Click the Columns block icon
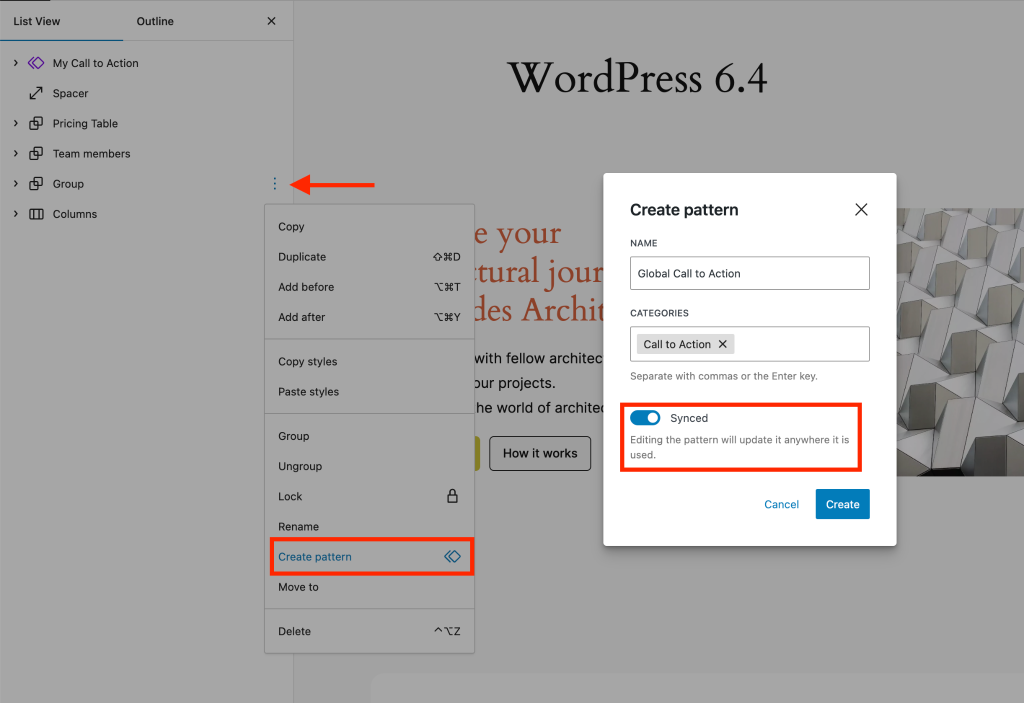 [36, 214]
